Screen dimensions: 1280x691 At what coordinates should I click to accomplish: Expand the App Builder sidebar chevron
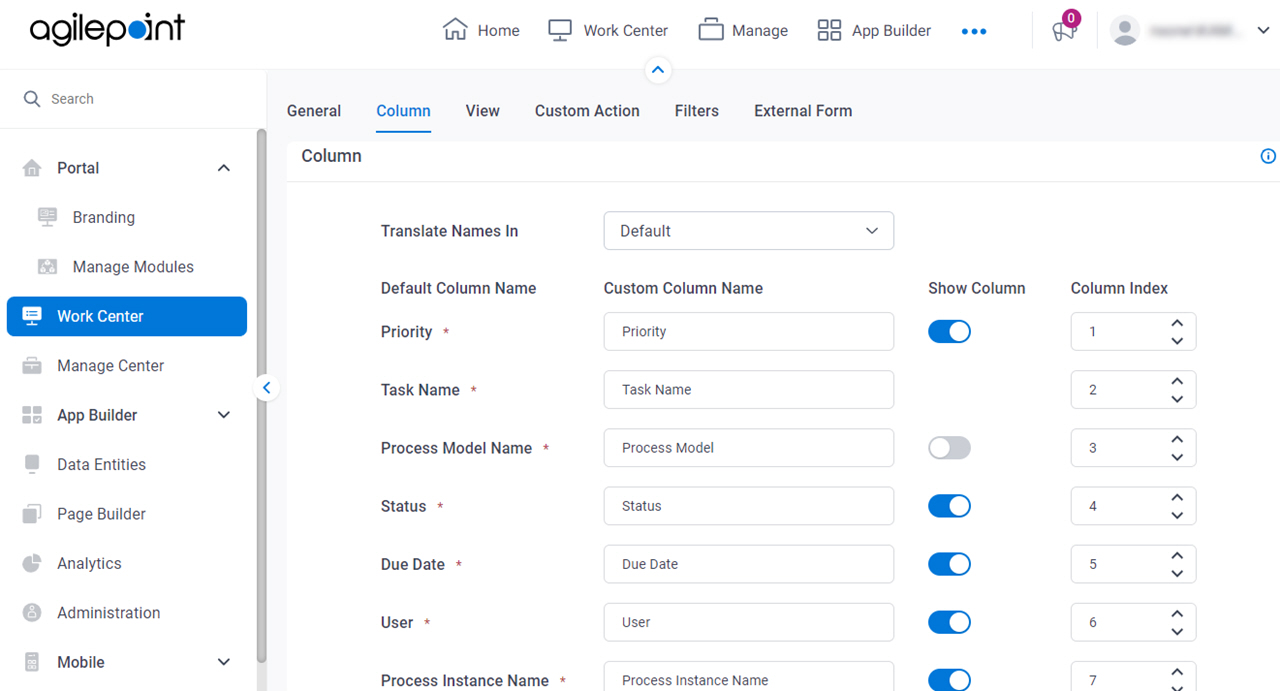pyautogui.click(x=224, y=415)
